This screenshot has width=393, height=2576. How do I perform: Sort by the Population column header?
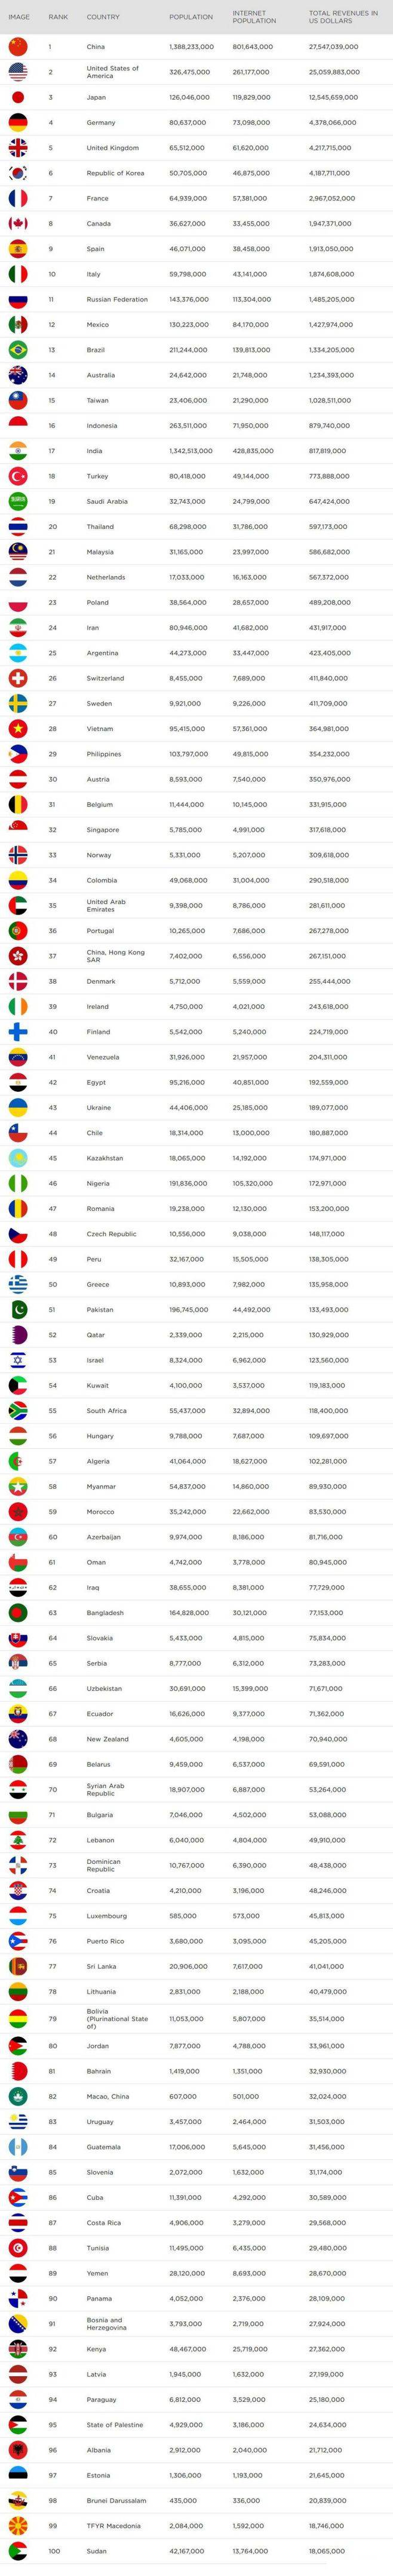[191, 17]
